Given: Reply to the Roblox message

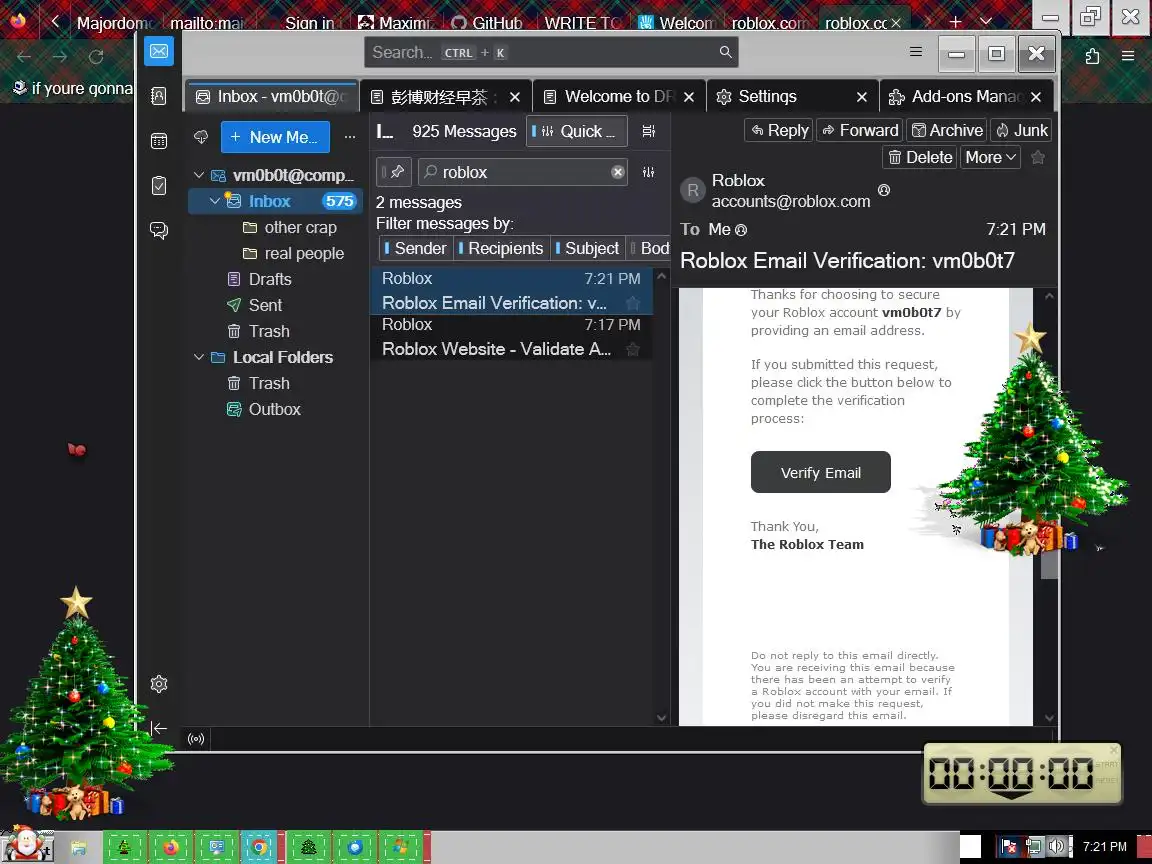Looking at the screenshot, I should [779, 130].
